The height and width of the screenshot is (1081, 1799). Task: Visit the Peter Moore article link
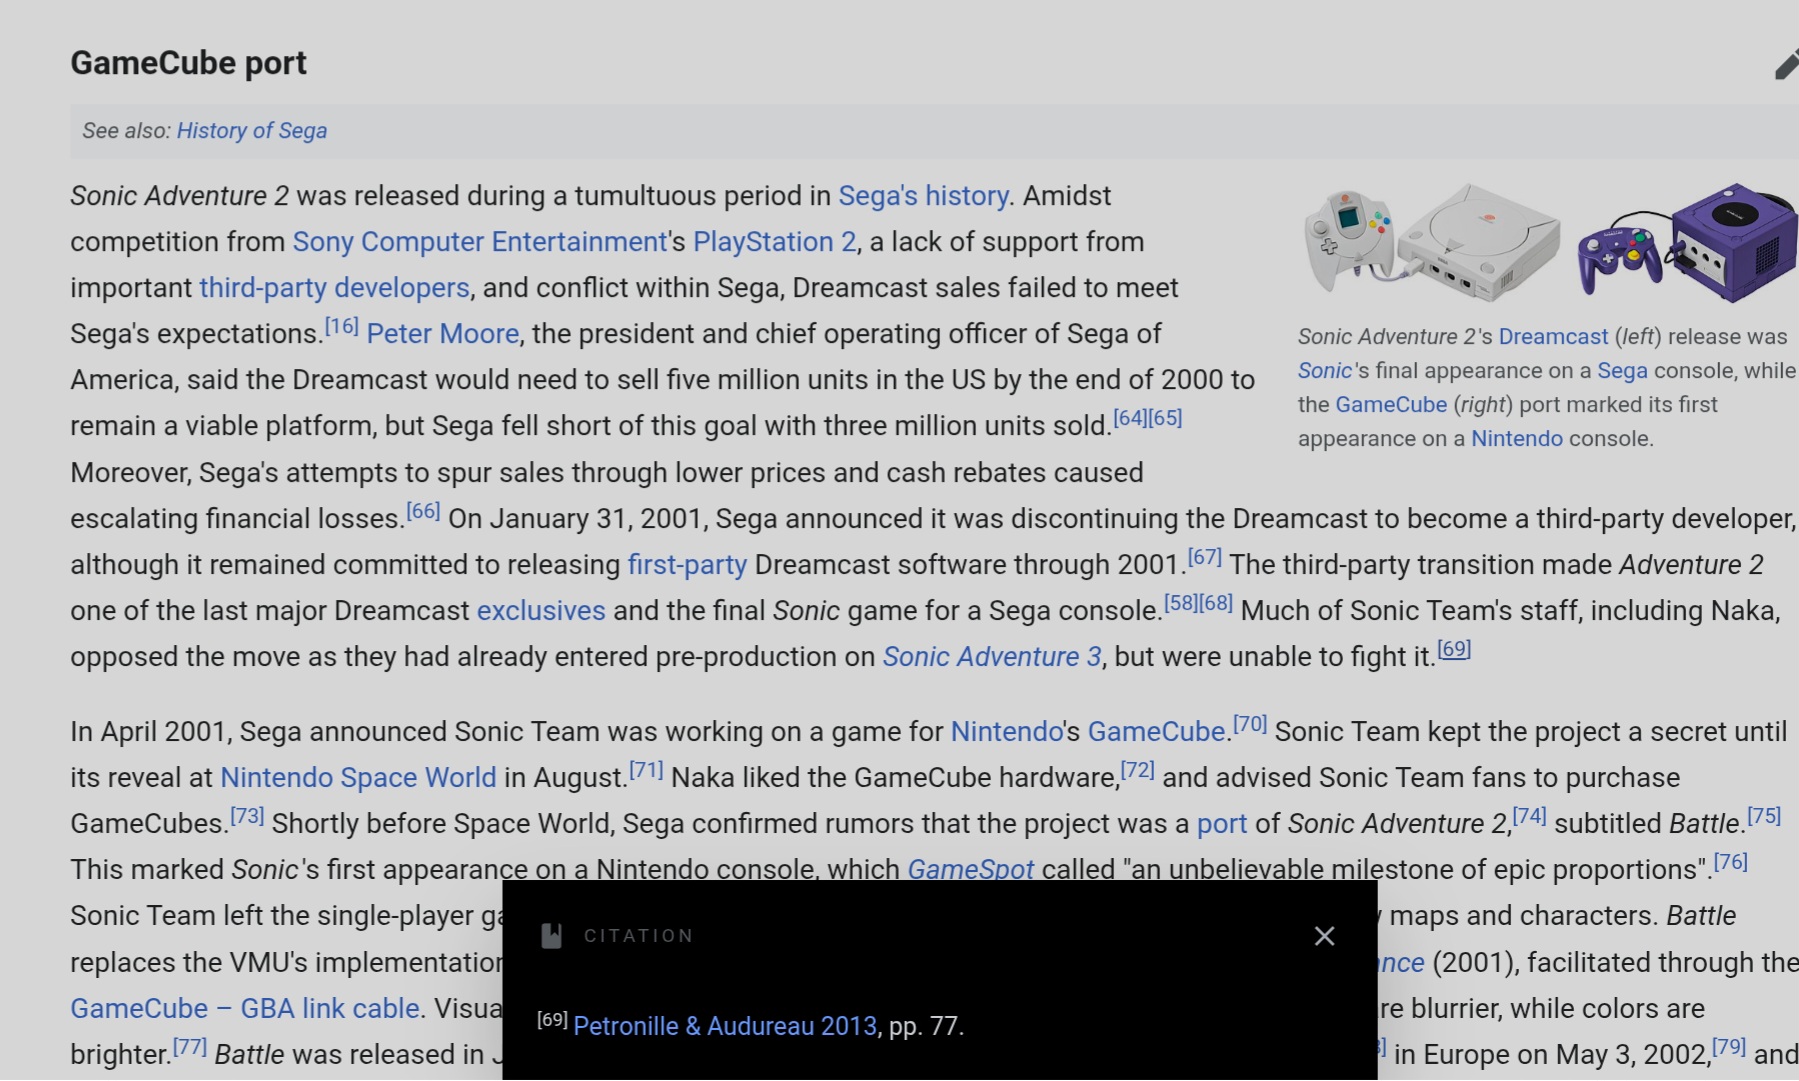click(x=443, y=334)
